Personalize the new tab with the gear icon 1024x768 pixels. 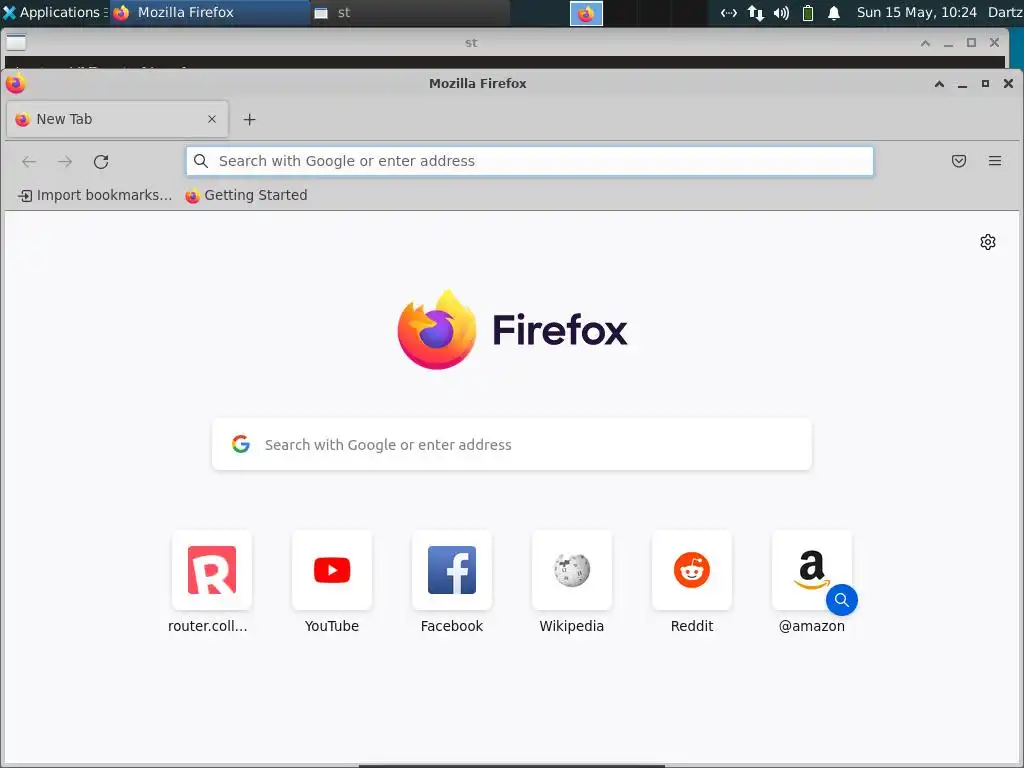coord(988,242)
